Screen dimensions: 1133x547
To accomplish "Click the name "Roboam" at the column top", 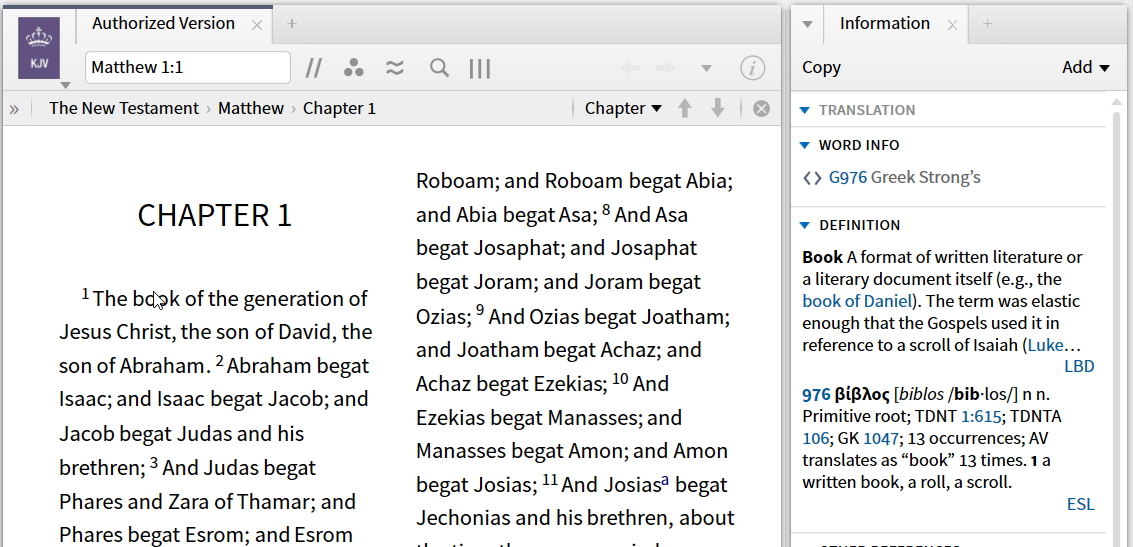I will coord(454,181).
